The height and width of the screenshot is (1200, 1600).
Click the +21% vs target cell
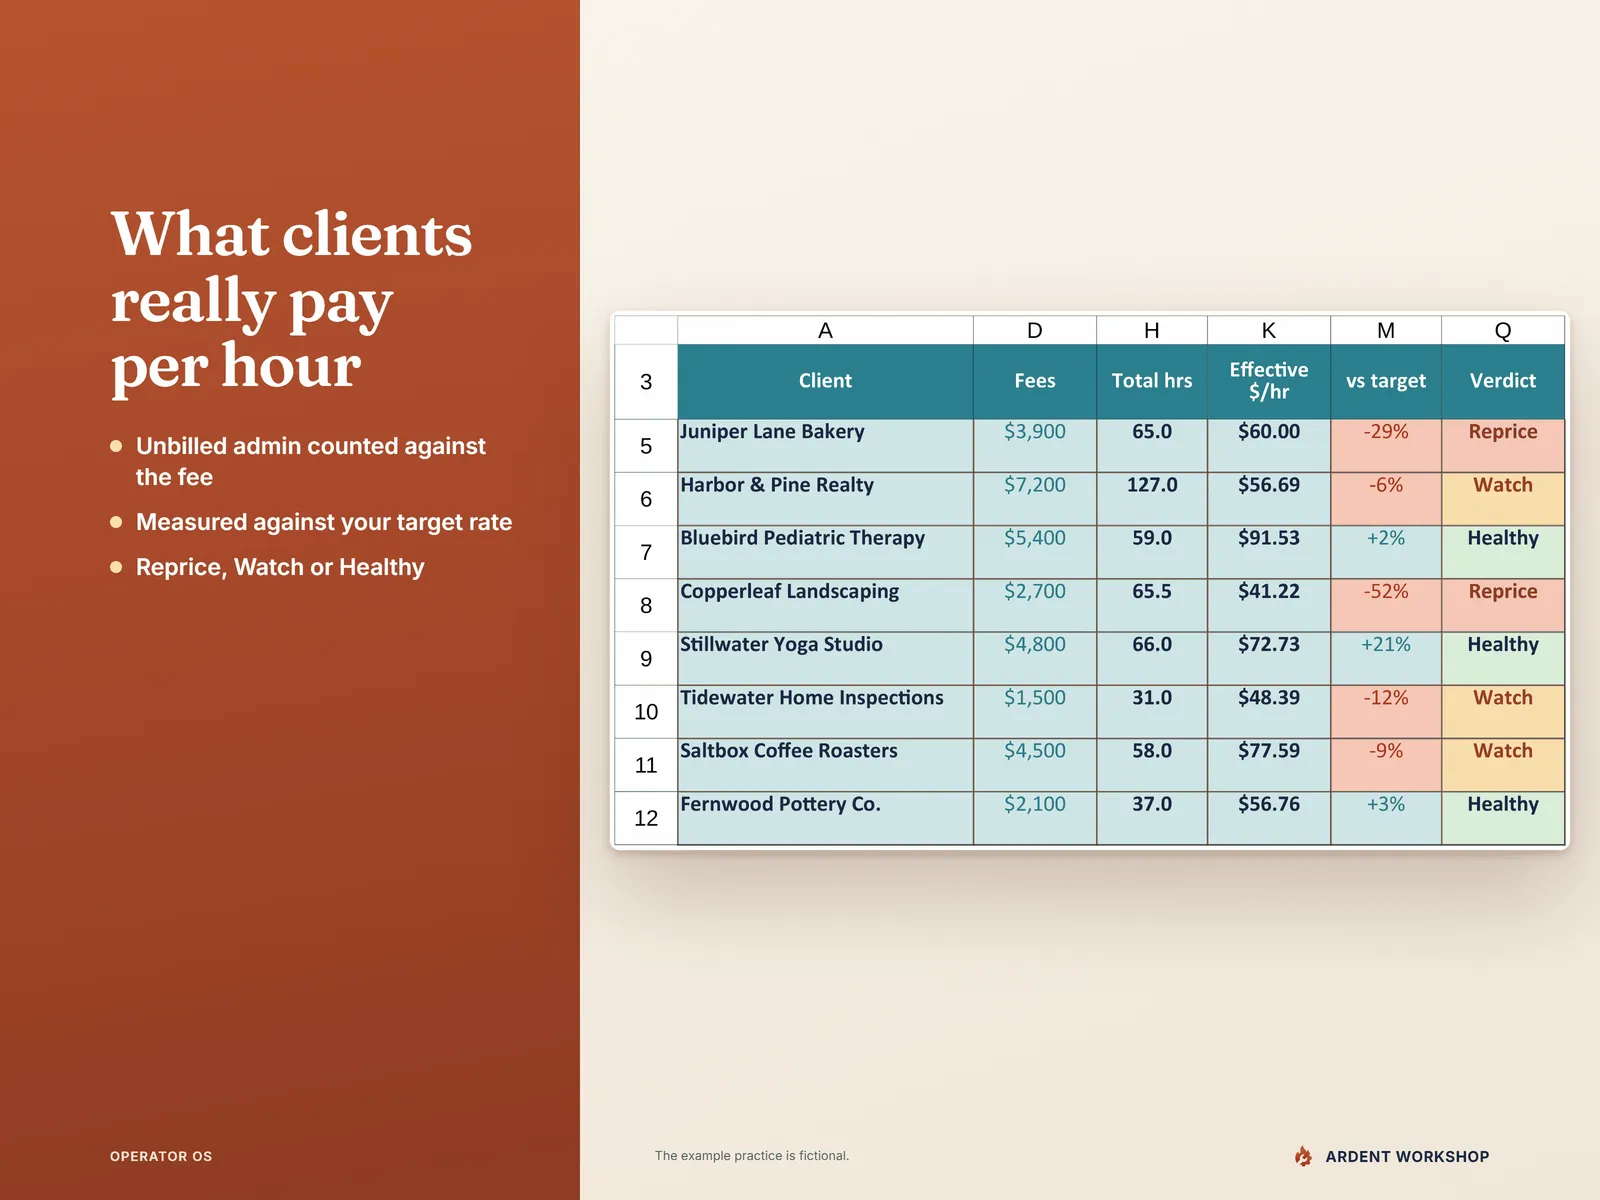(1386, 658)
